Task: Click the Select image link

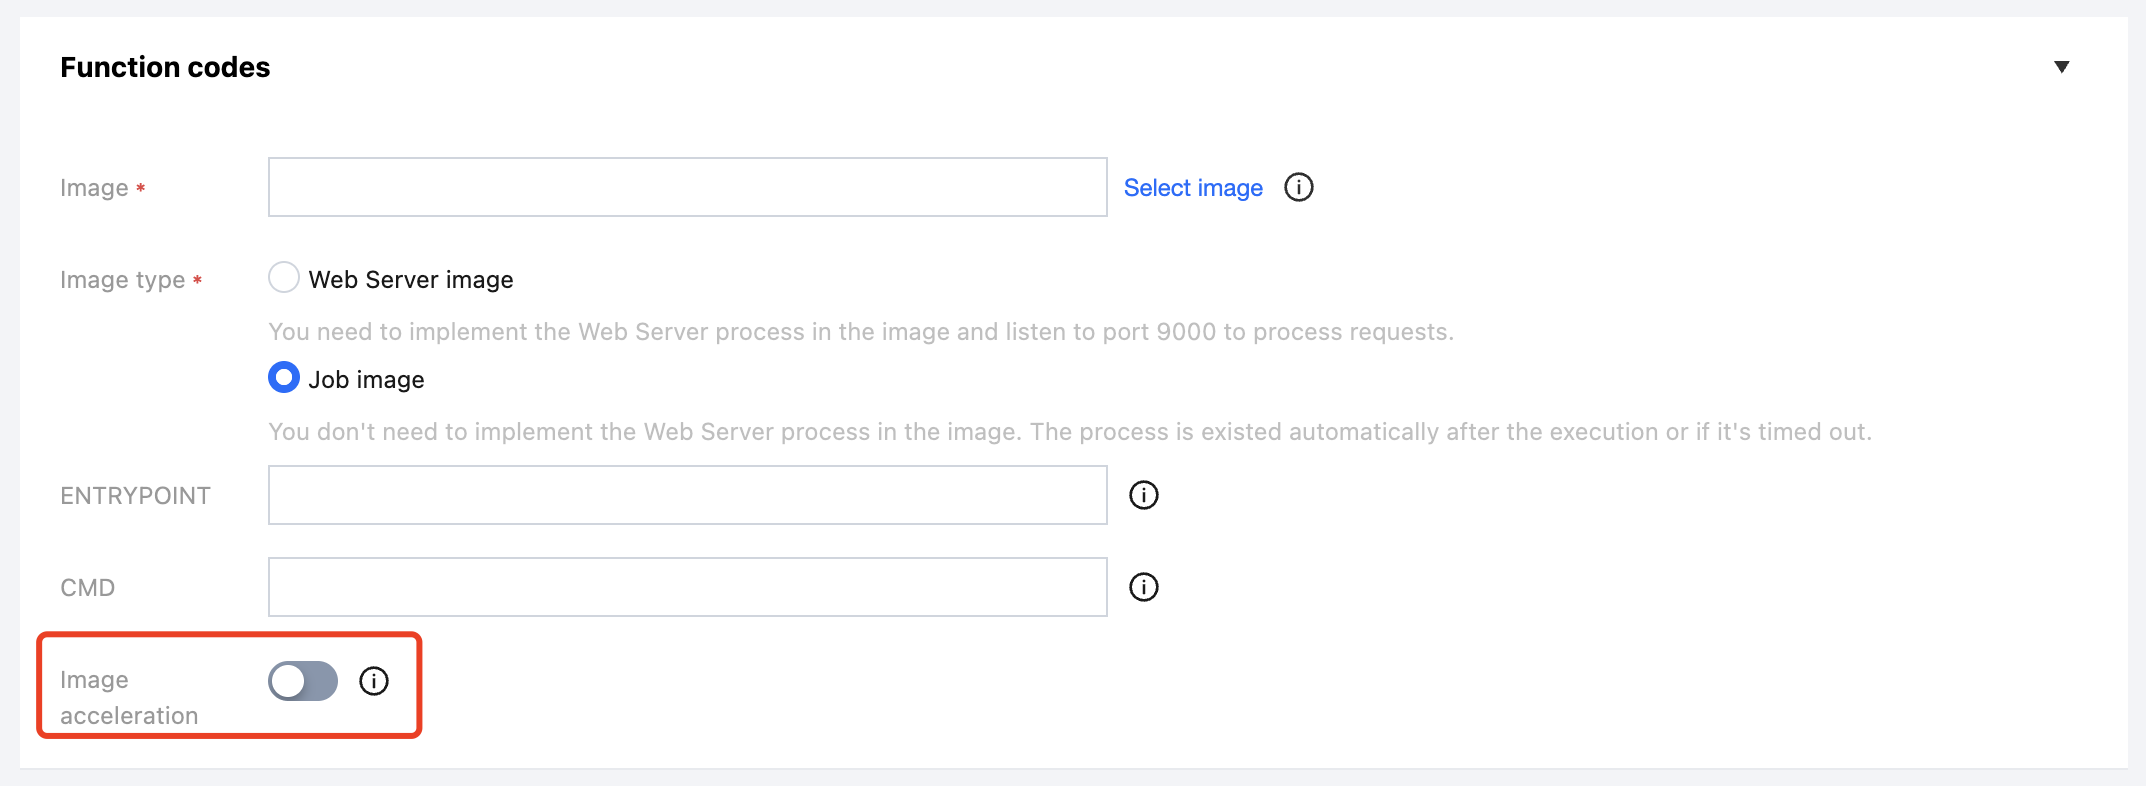Action: click(x=1192, y=188)
